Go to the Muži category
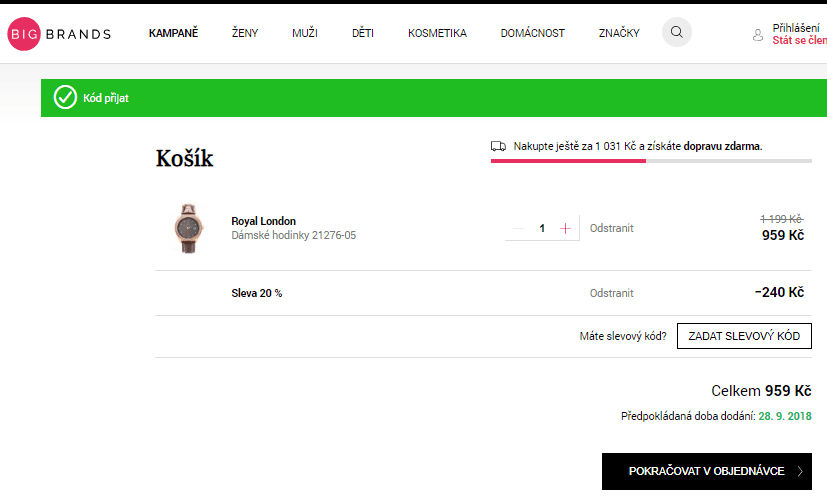 [305, 33]
